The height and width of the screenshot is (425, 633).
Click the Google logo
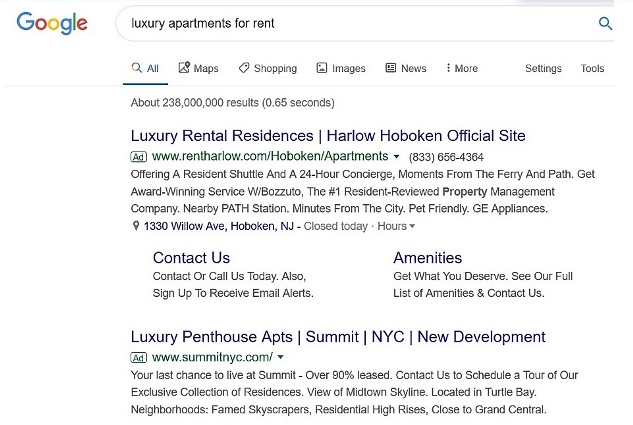tap(52, 23)
